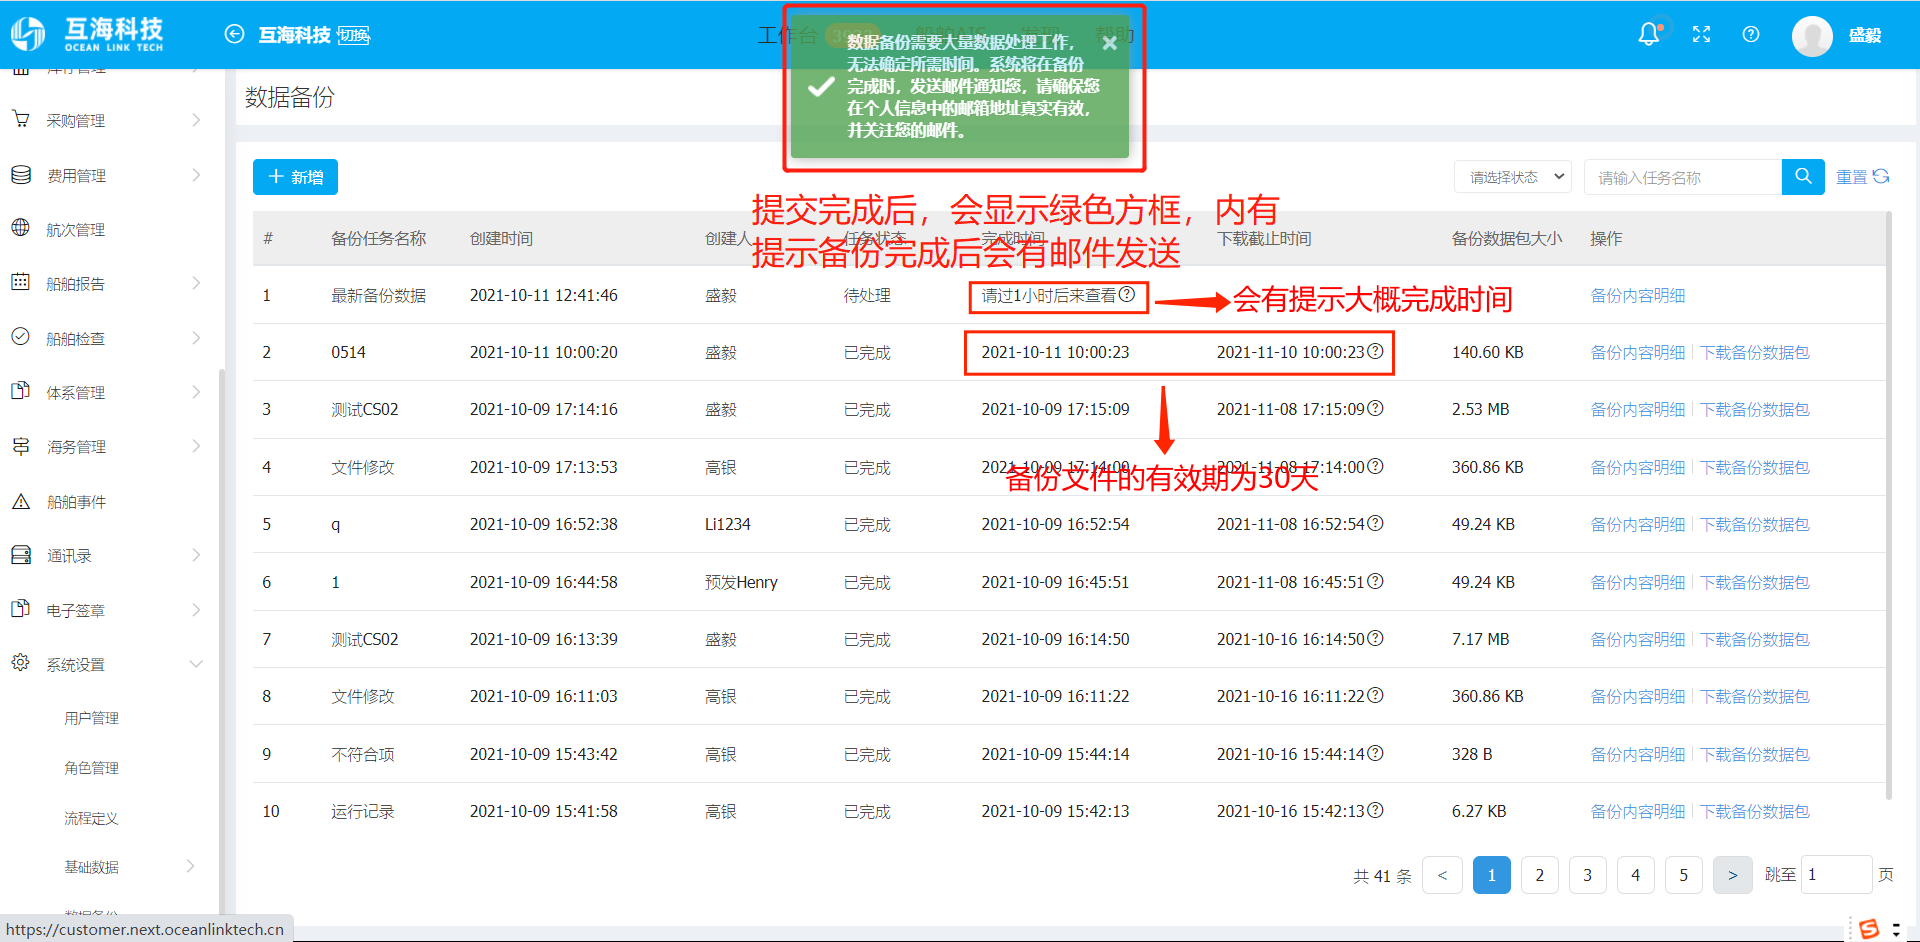This screenshot has width=1920, height=942.
Task: Click the 系统设置 gear icon
Action: coord(21,663)
